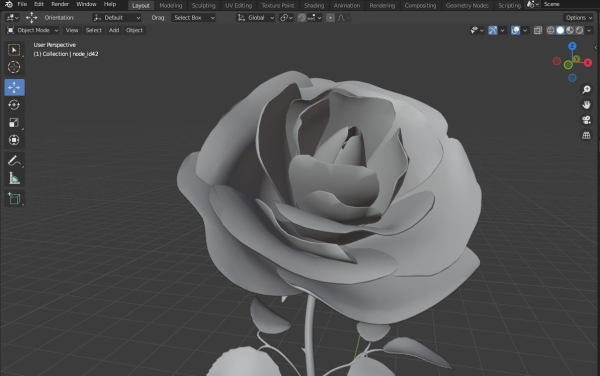The image size is (600, 376).
Task: Open the viewport View menu
Action: (72, 30)
